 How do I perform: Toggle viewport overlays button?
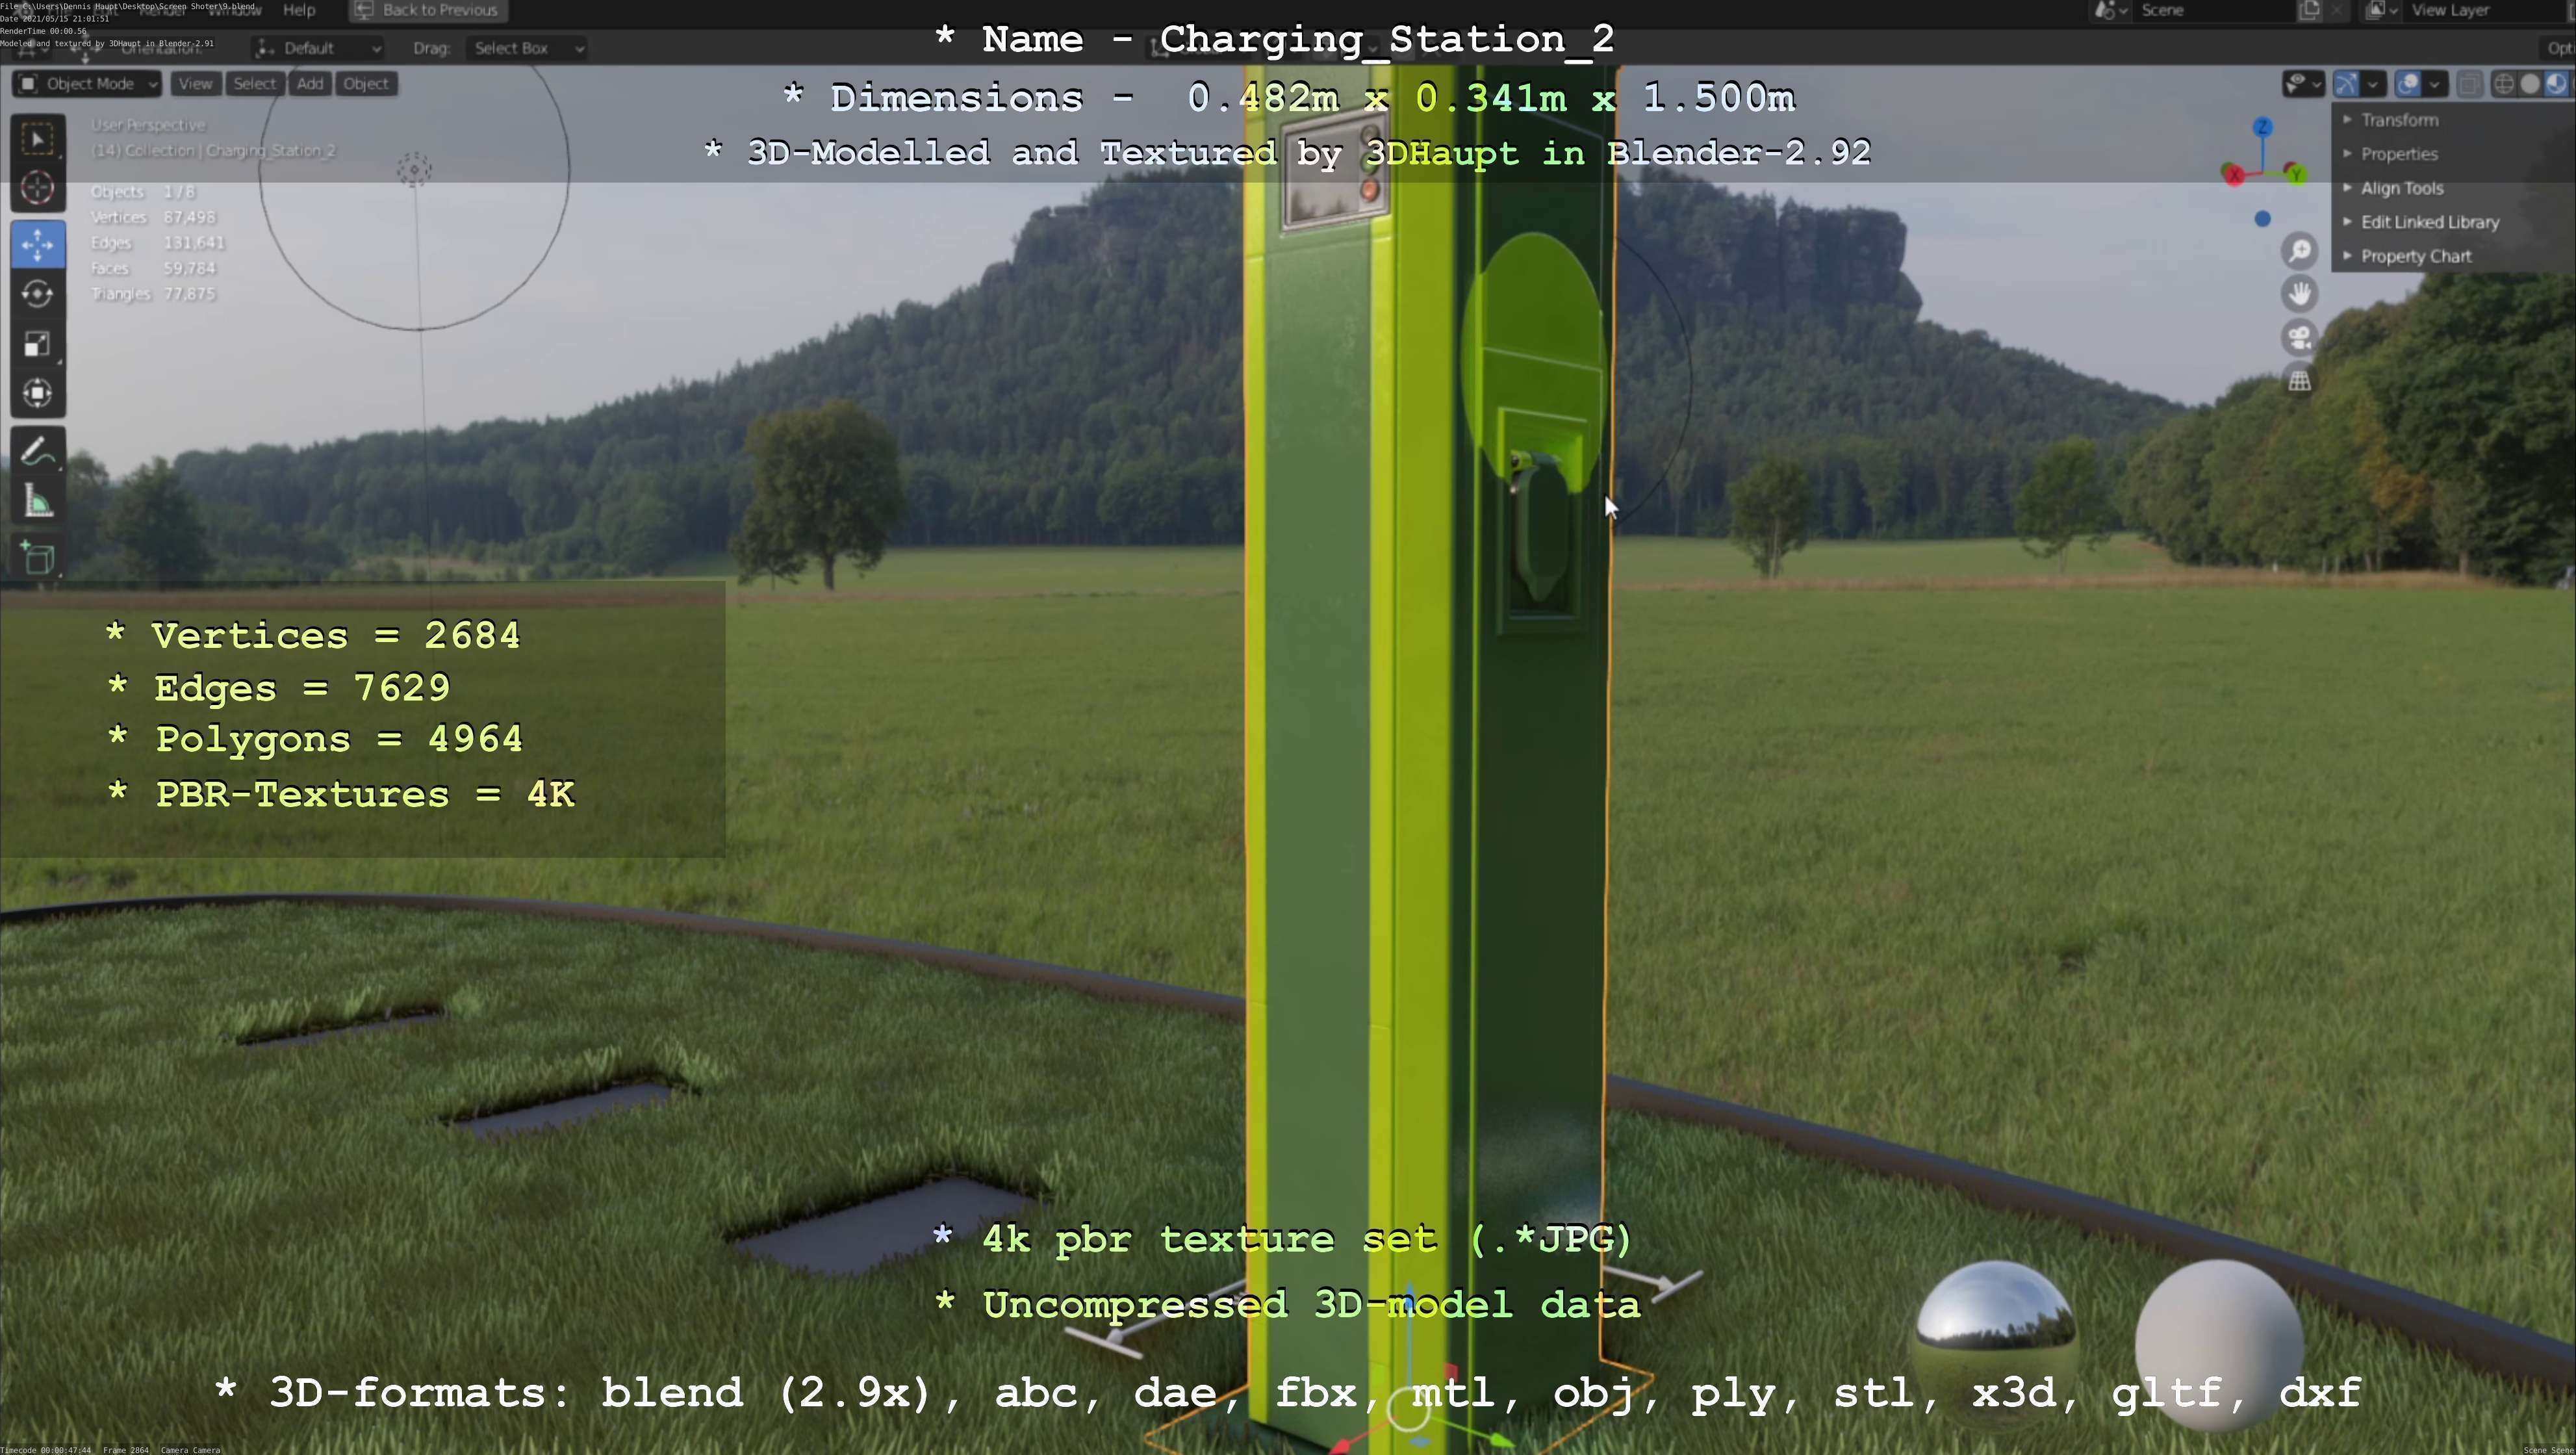(x=2408, y=84)
